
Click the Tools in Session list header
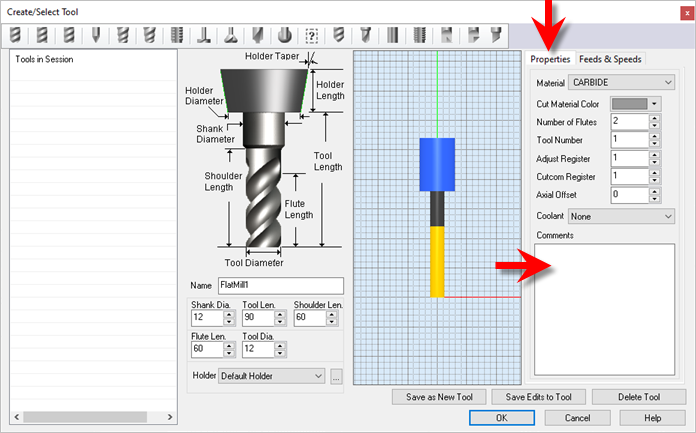44,59
